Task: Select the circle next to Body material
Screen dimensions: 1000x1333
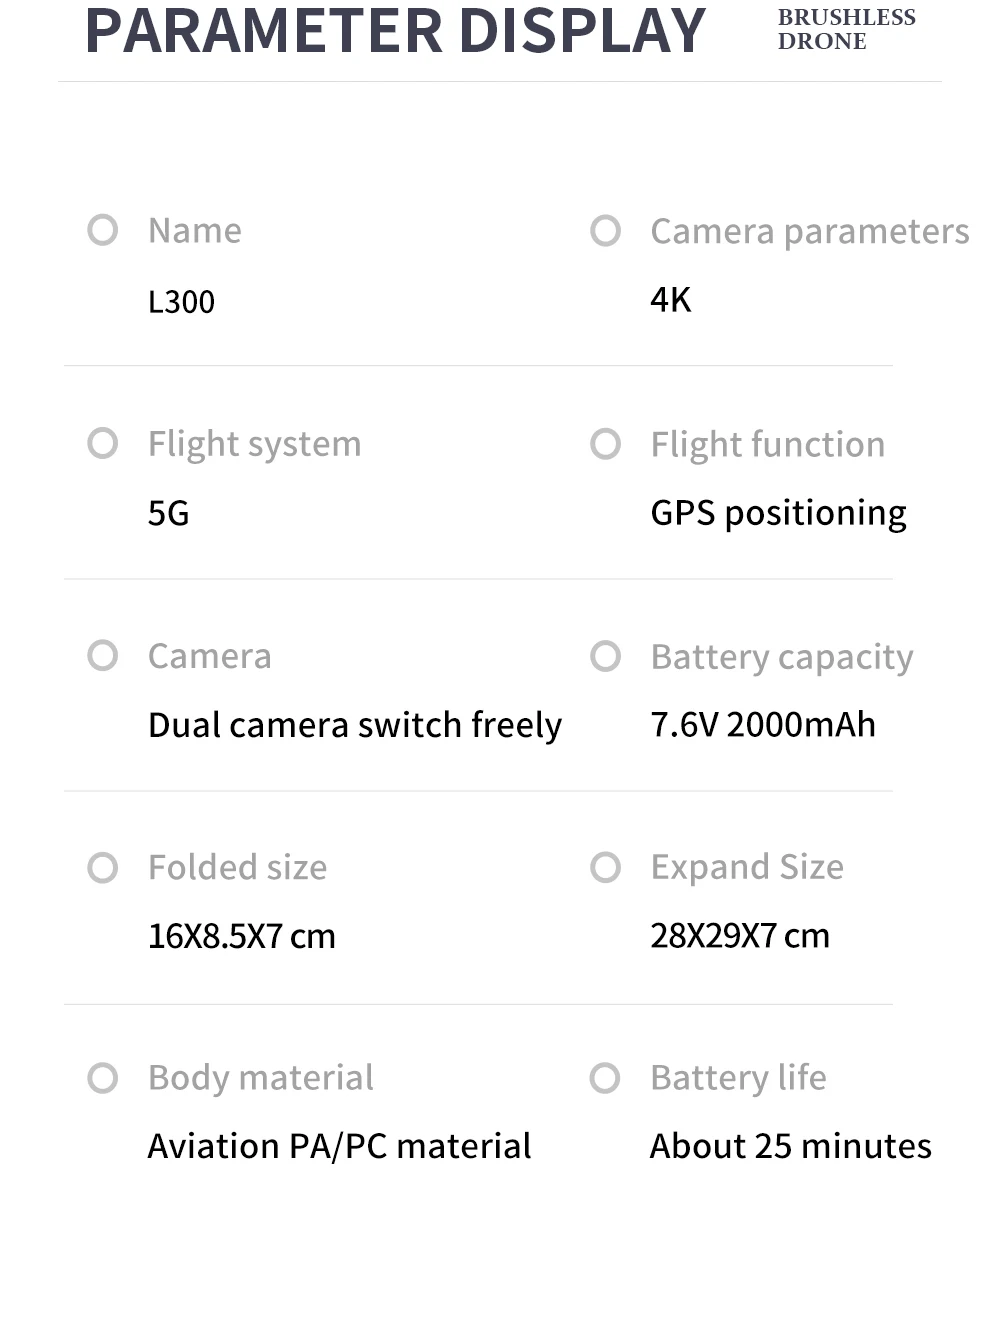Action: pos(103,1078)
